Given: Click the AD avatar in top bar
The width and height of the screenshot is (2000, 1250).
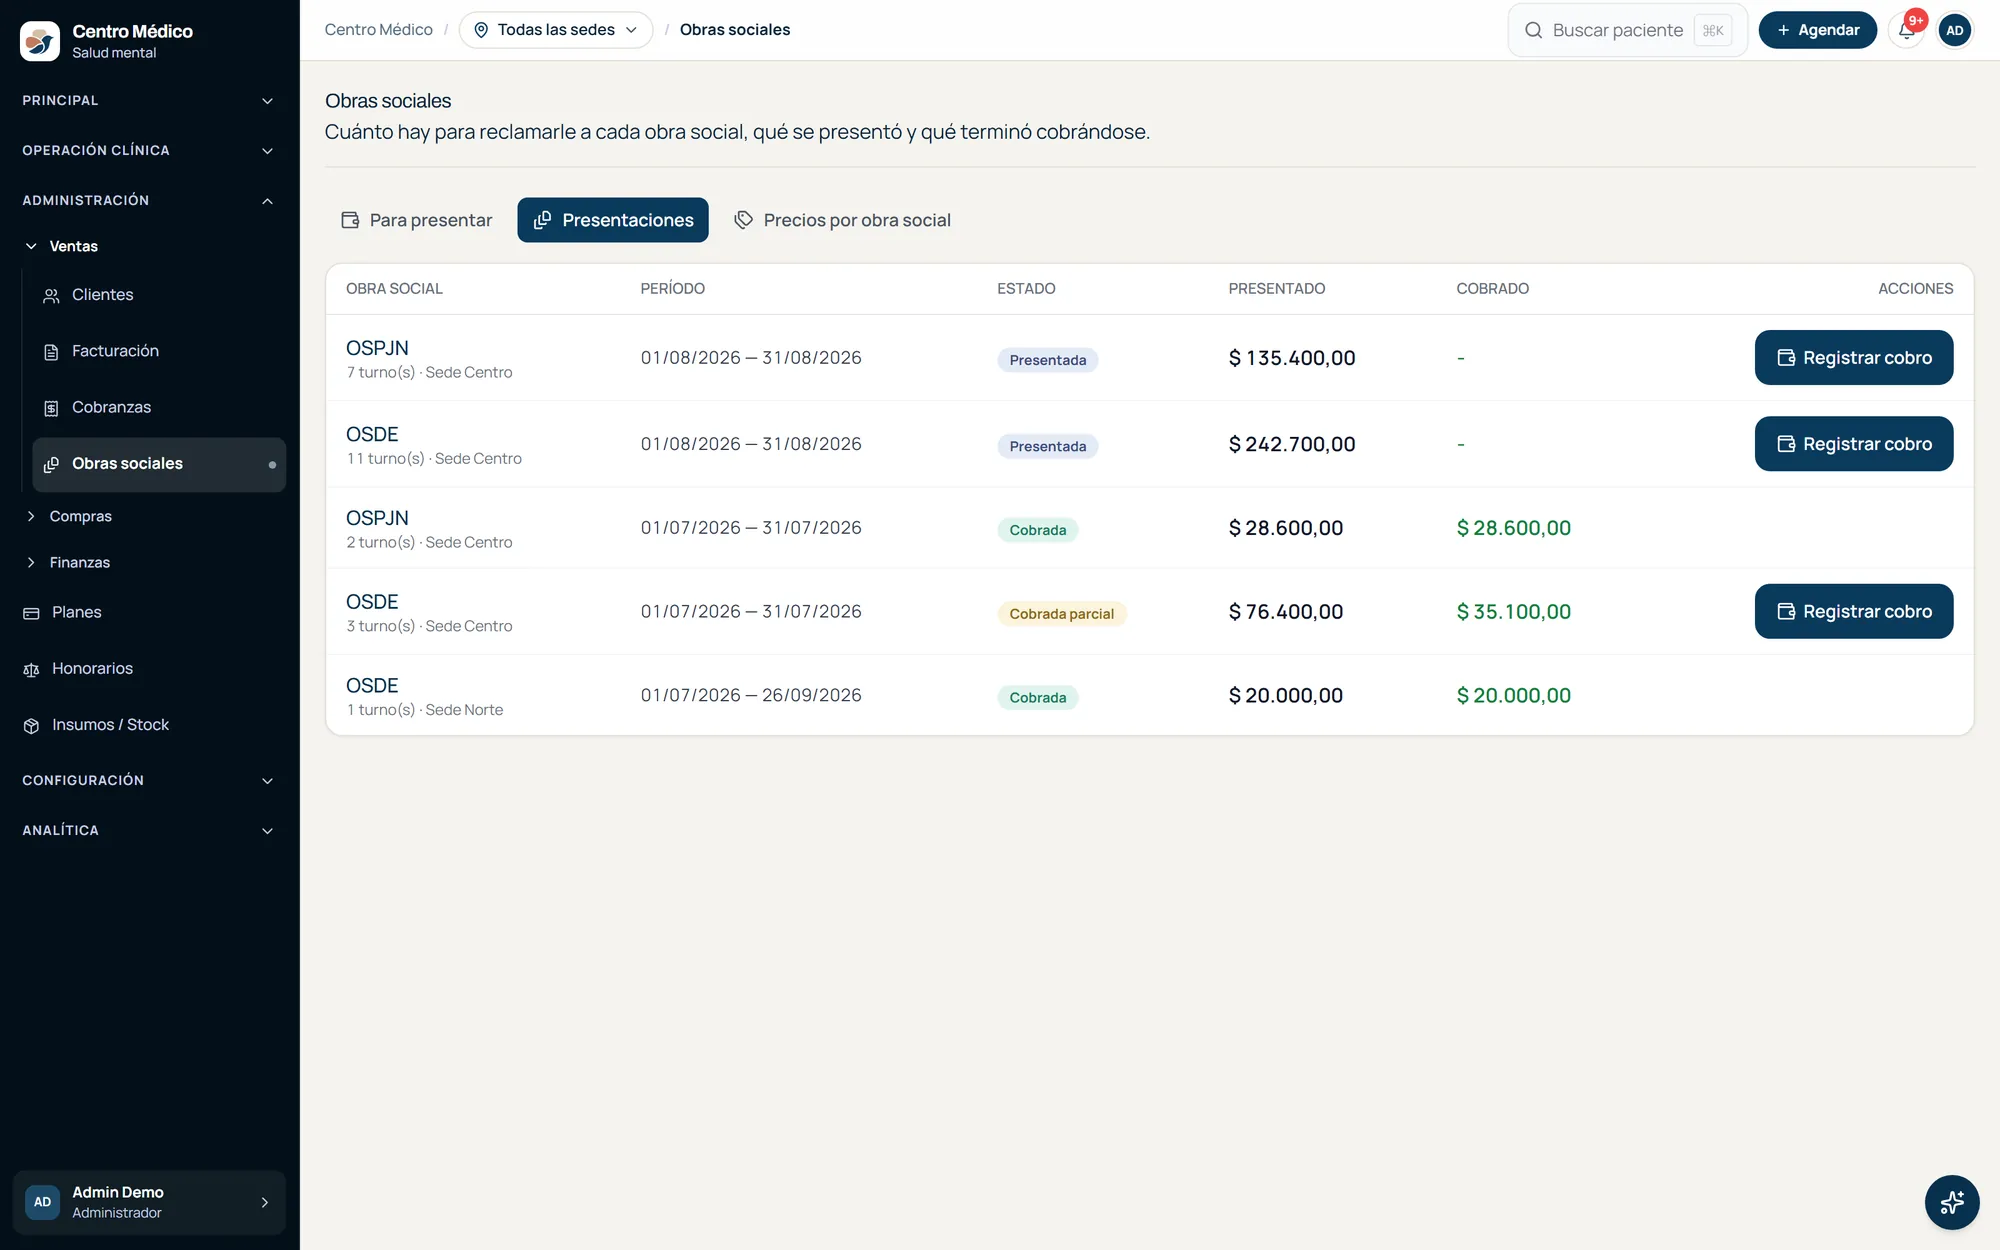Looking at the screenshot, I should [x=1955, y=30].
